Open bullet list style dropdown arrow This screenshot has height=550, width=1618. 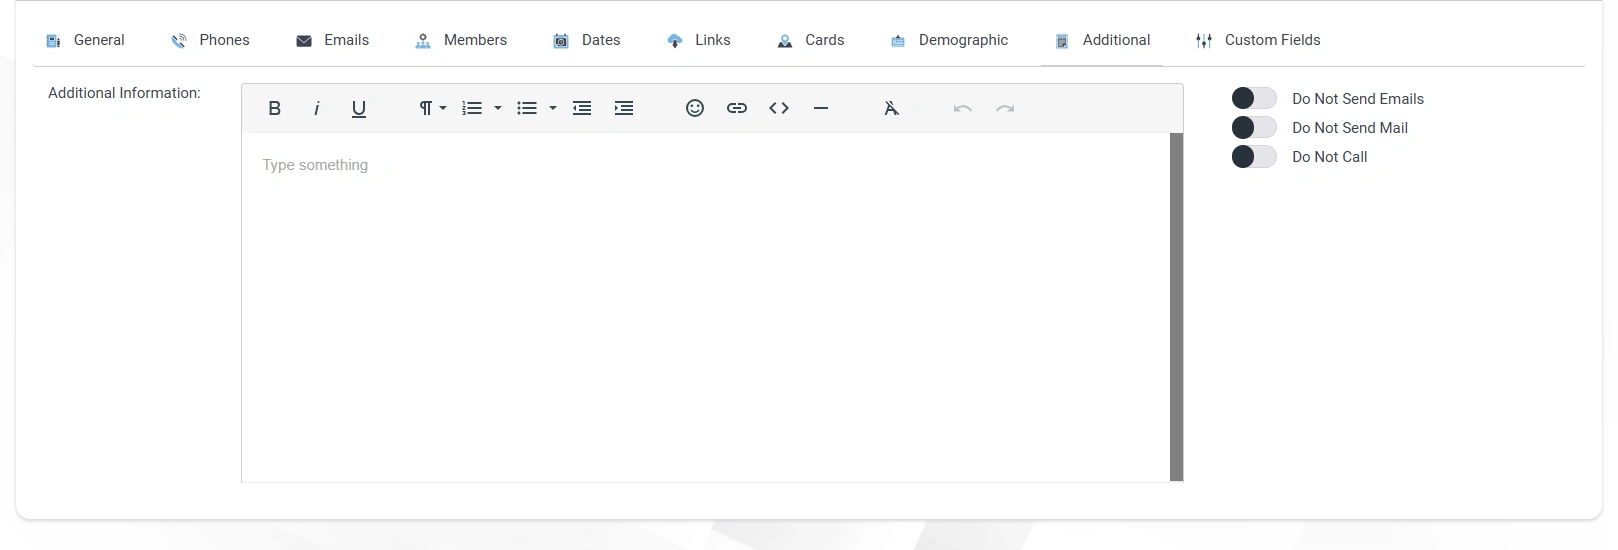tap(553, 108)
